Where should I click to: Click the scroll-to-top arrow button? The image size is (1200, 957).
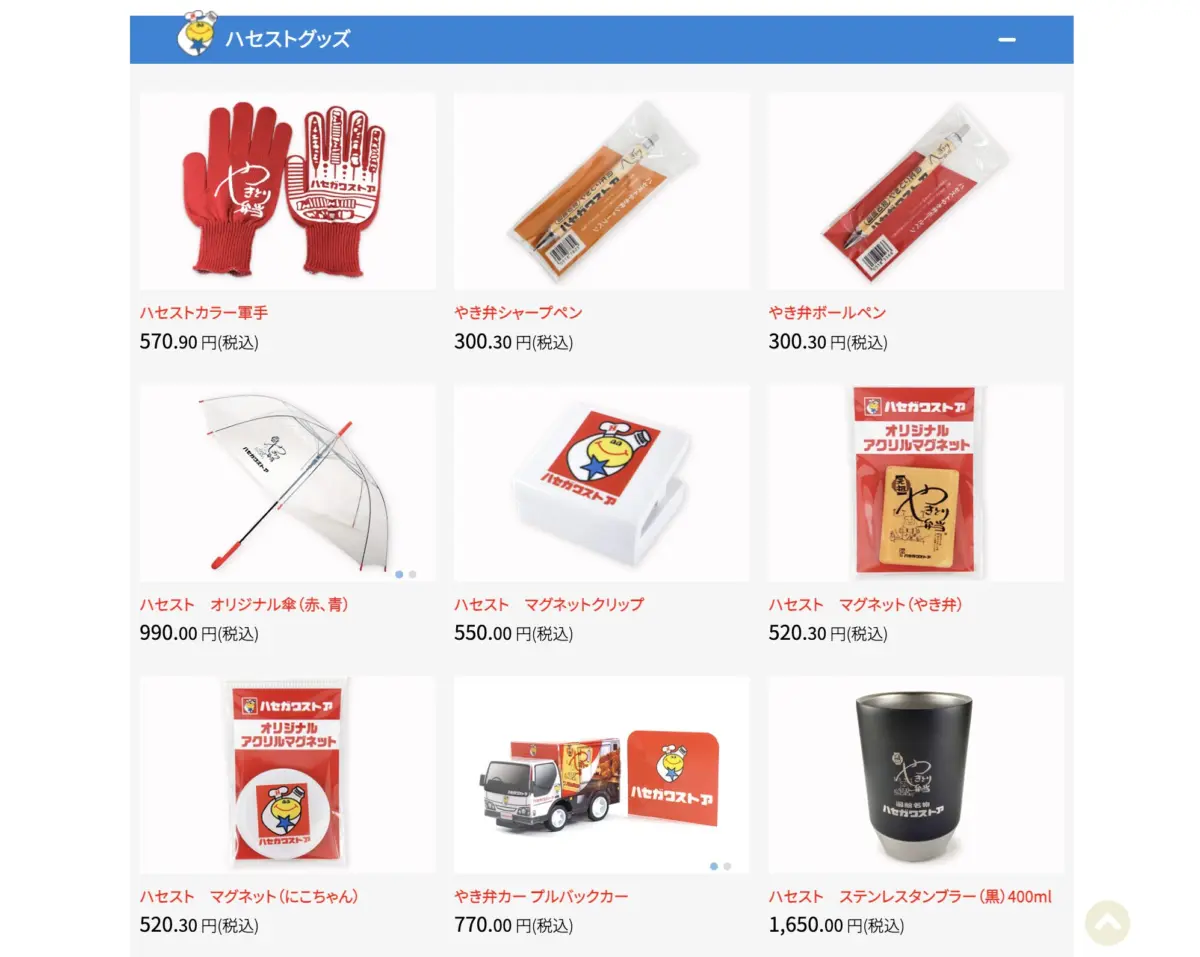tap(1107, 923)
